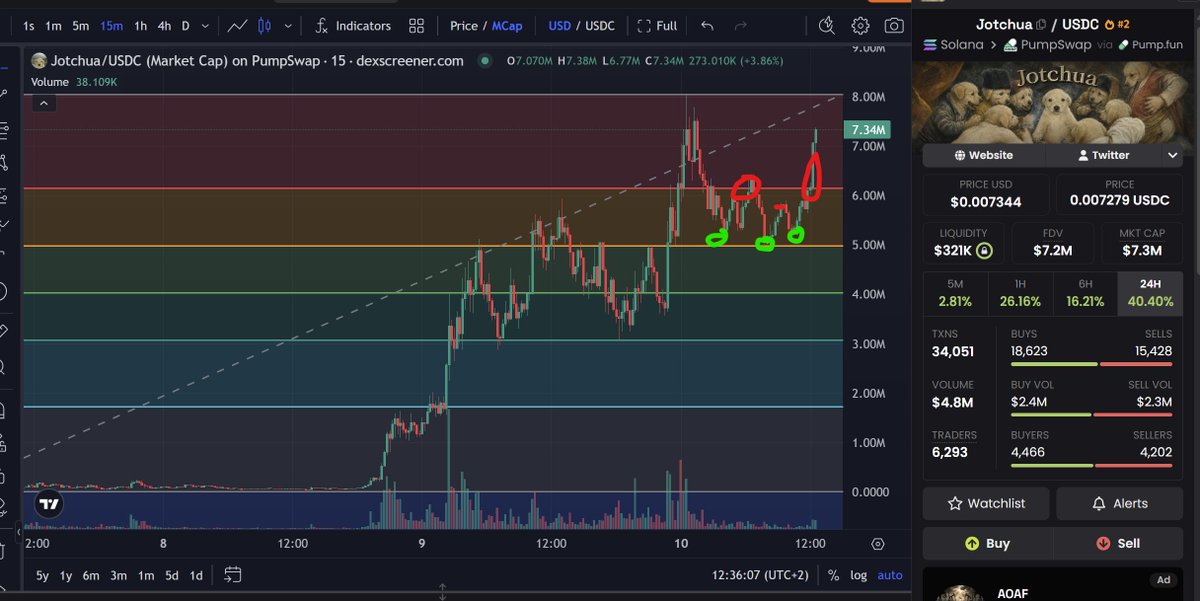Click the AOAF ad entry
The image size is (1200, 601).
point(1054,586)
